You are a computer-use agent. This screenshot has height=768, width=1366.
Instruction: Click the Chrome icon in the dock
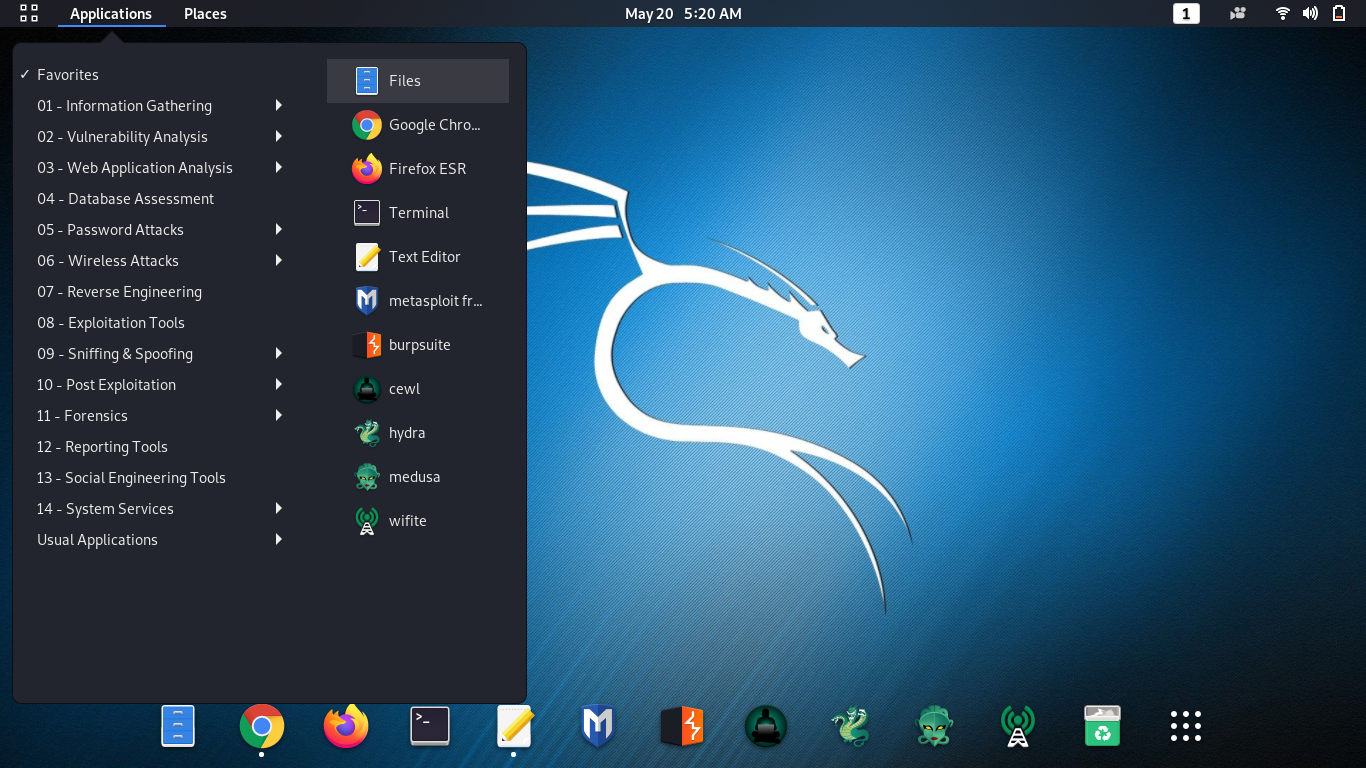click(262, 726)
